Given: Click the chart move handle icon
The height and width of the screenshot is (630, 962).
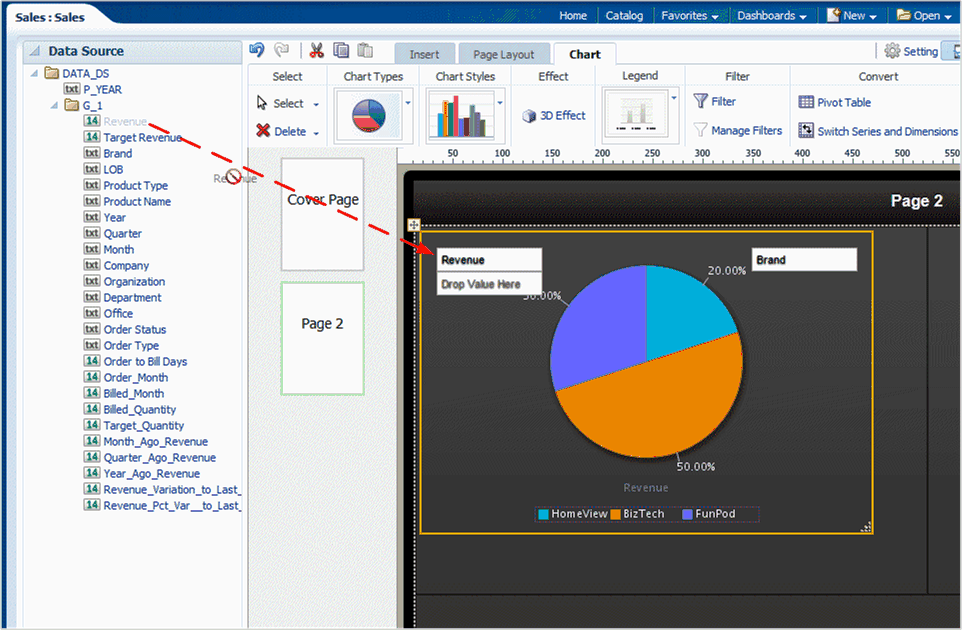Looking at the screenshot, I should point(414,225).
